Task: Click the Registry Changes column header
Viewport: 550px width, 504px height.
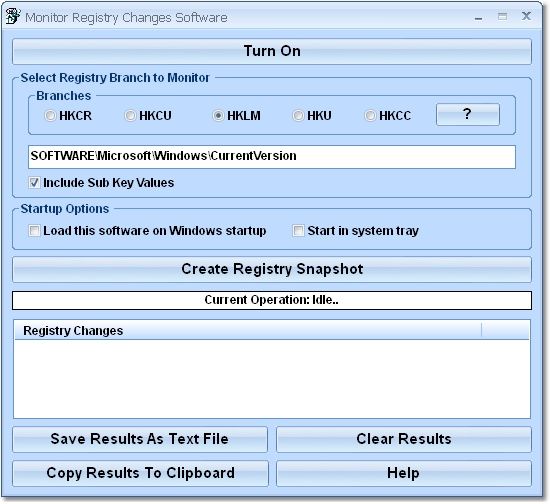Action: click(x=248, y=330)
